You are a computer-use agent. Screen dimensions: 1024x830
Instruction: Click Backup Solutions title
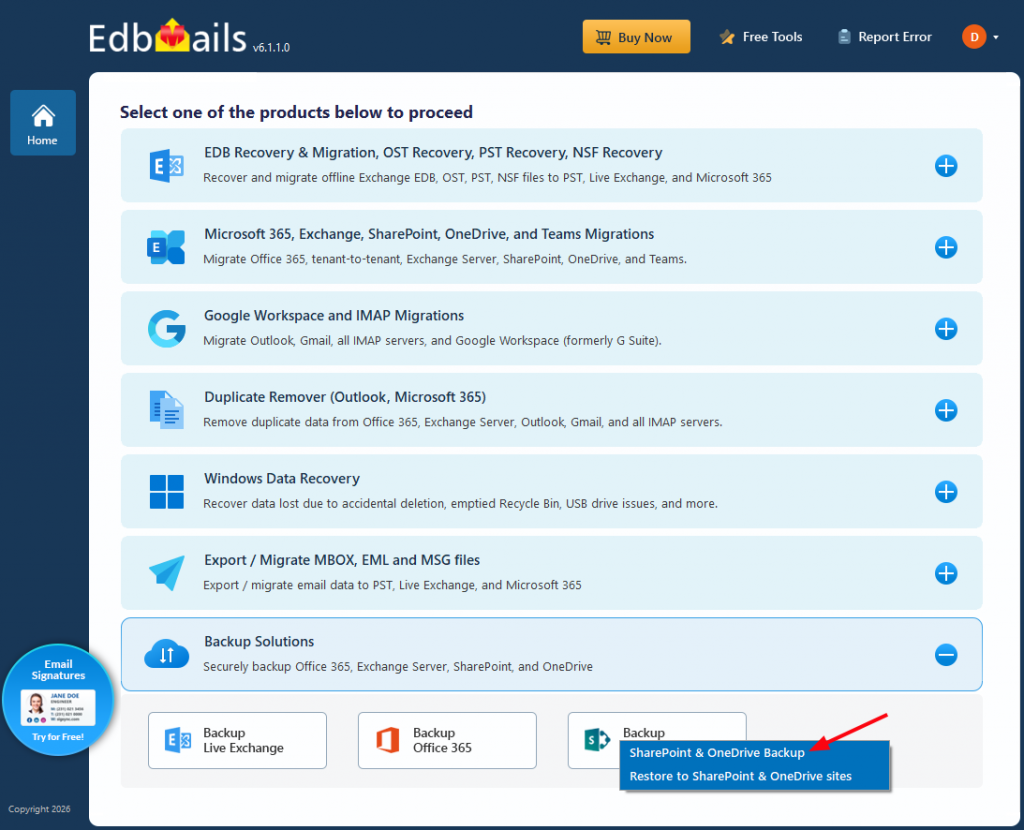pyautogui.click(x=259, y=642)
